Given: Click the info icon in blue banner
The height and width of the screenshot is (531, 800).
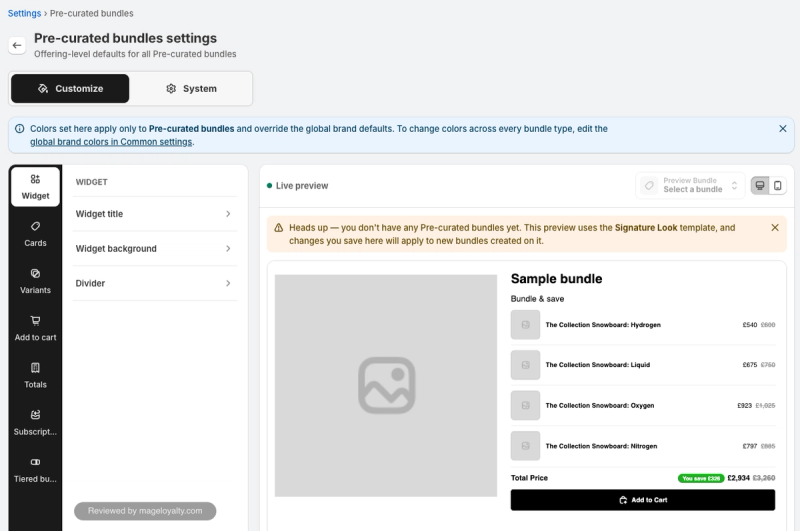Looking at the screenshot, I should (19, 129).
